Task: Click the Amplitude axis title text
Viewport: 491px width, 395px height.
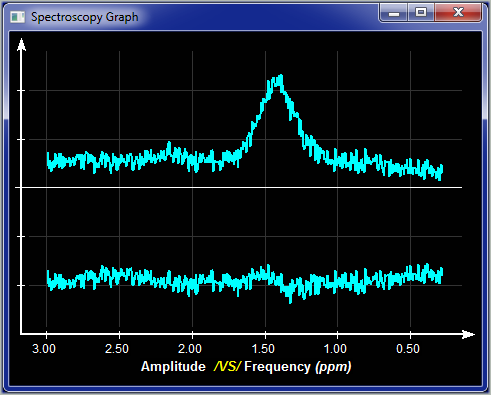Action: click(x=173, y=366)
